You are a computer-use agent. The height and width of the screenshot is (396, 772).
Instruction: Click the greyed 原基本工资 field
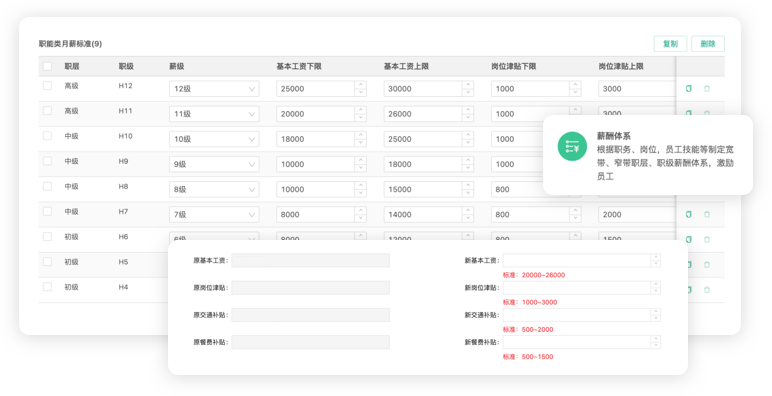pyautogui.click(x=311, y=260)
